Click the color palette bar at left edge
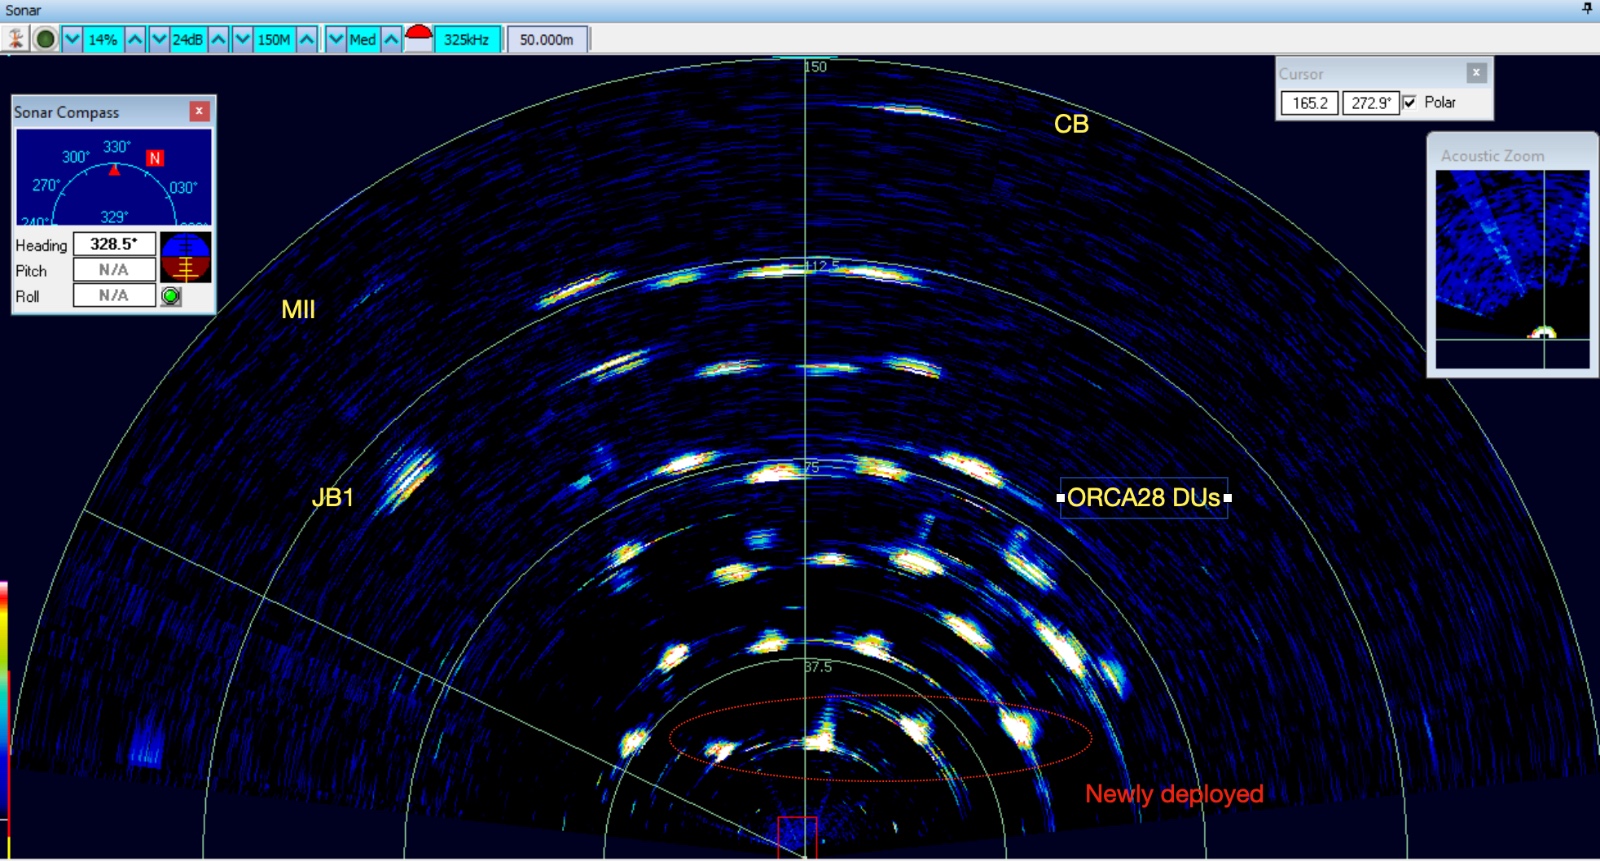The image size is (1600, 861). point(4,700)
